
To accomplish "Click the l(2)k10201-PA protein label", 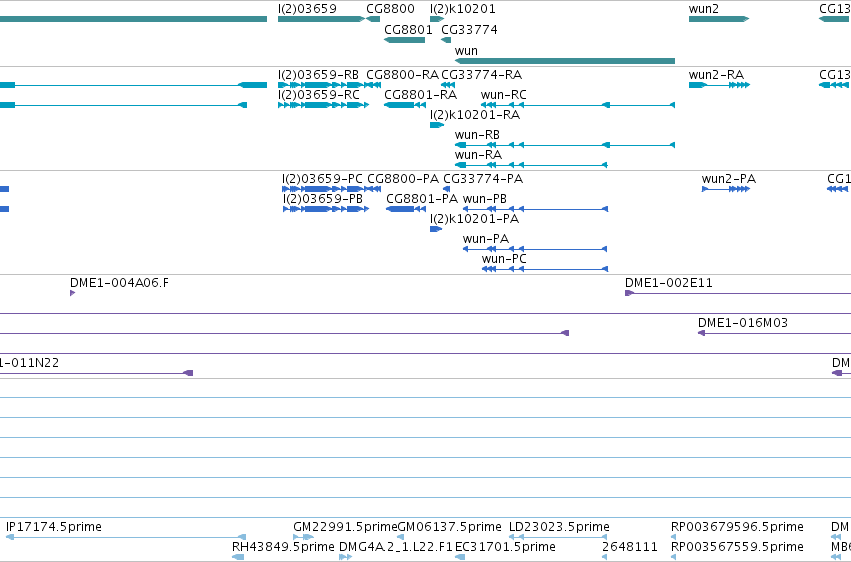I will coord(474,219).
